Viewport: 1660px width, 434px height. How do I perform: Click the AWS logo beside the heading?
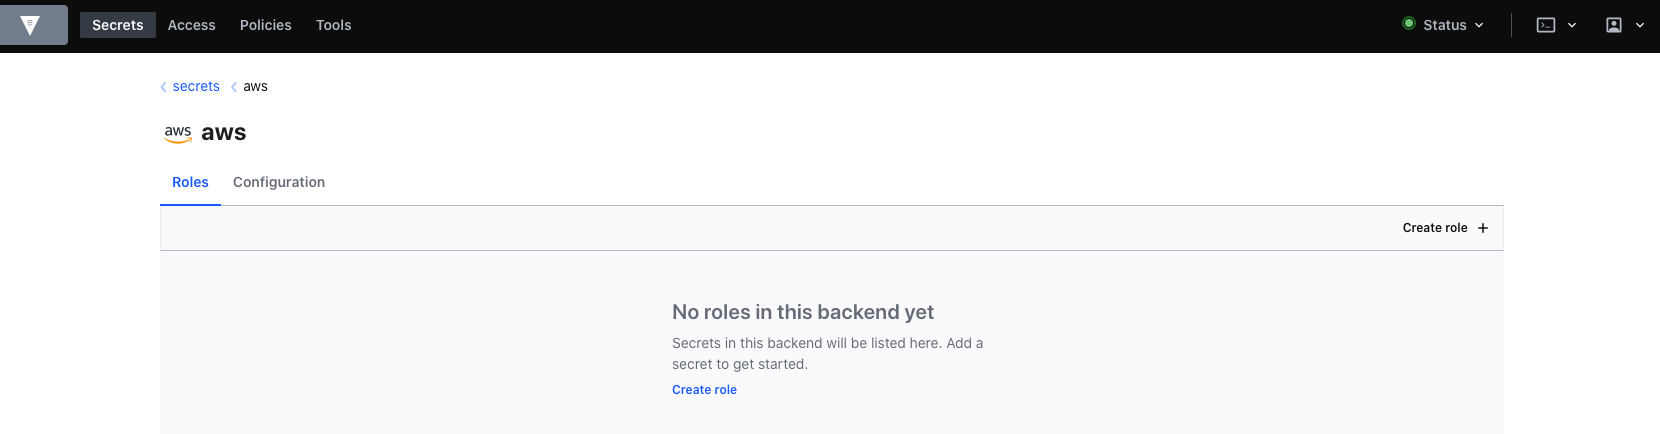178,133
